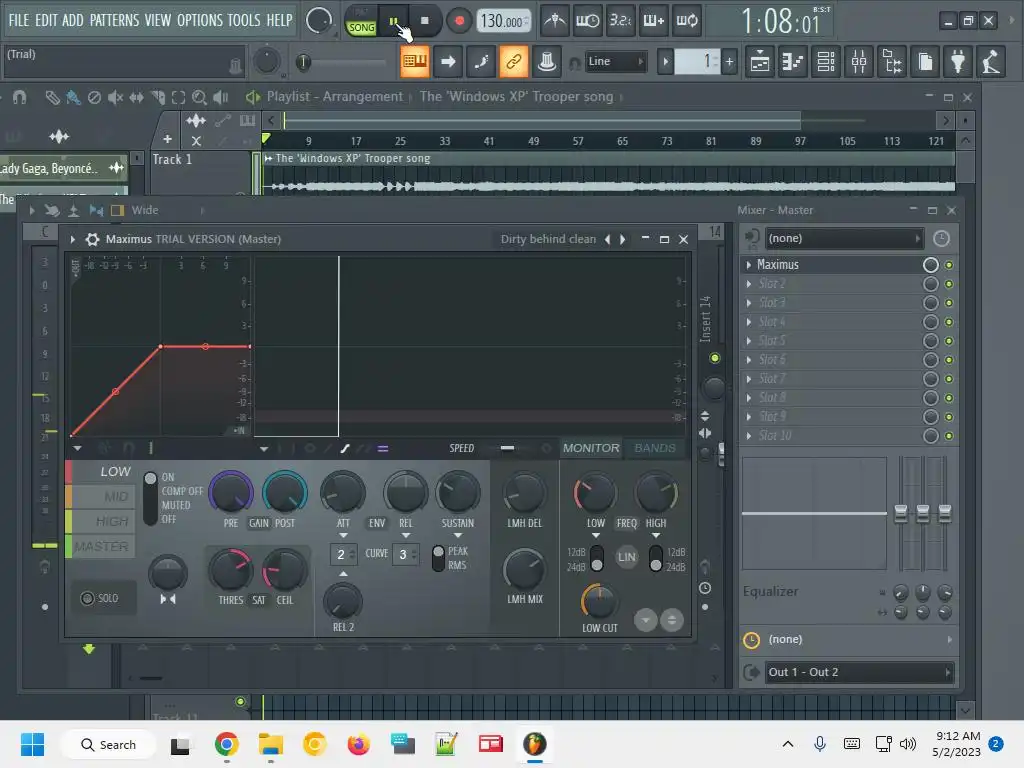Toggle LOW 12dB/24dB slope switch
Viewport: 1024px width, 768px height.
[x=597, y=558]
